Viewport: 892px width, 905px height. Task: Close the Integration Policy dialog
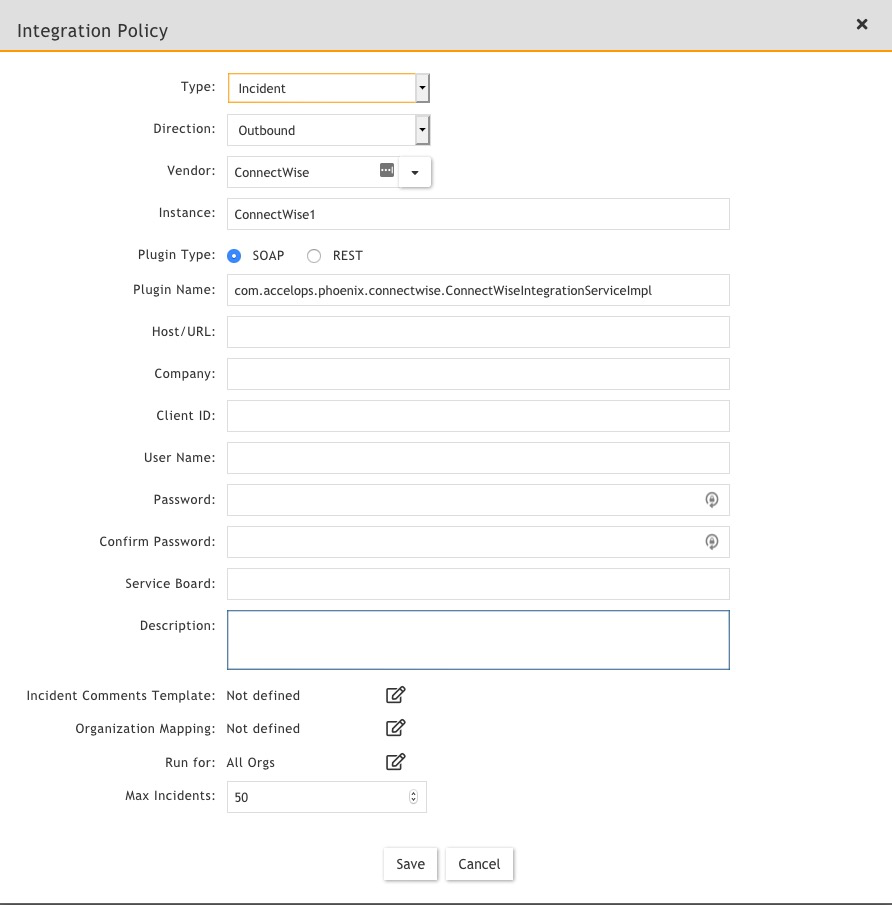click(x=862, y=25)
